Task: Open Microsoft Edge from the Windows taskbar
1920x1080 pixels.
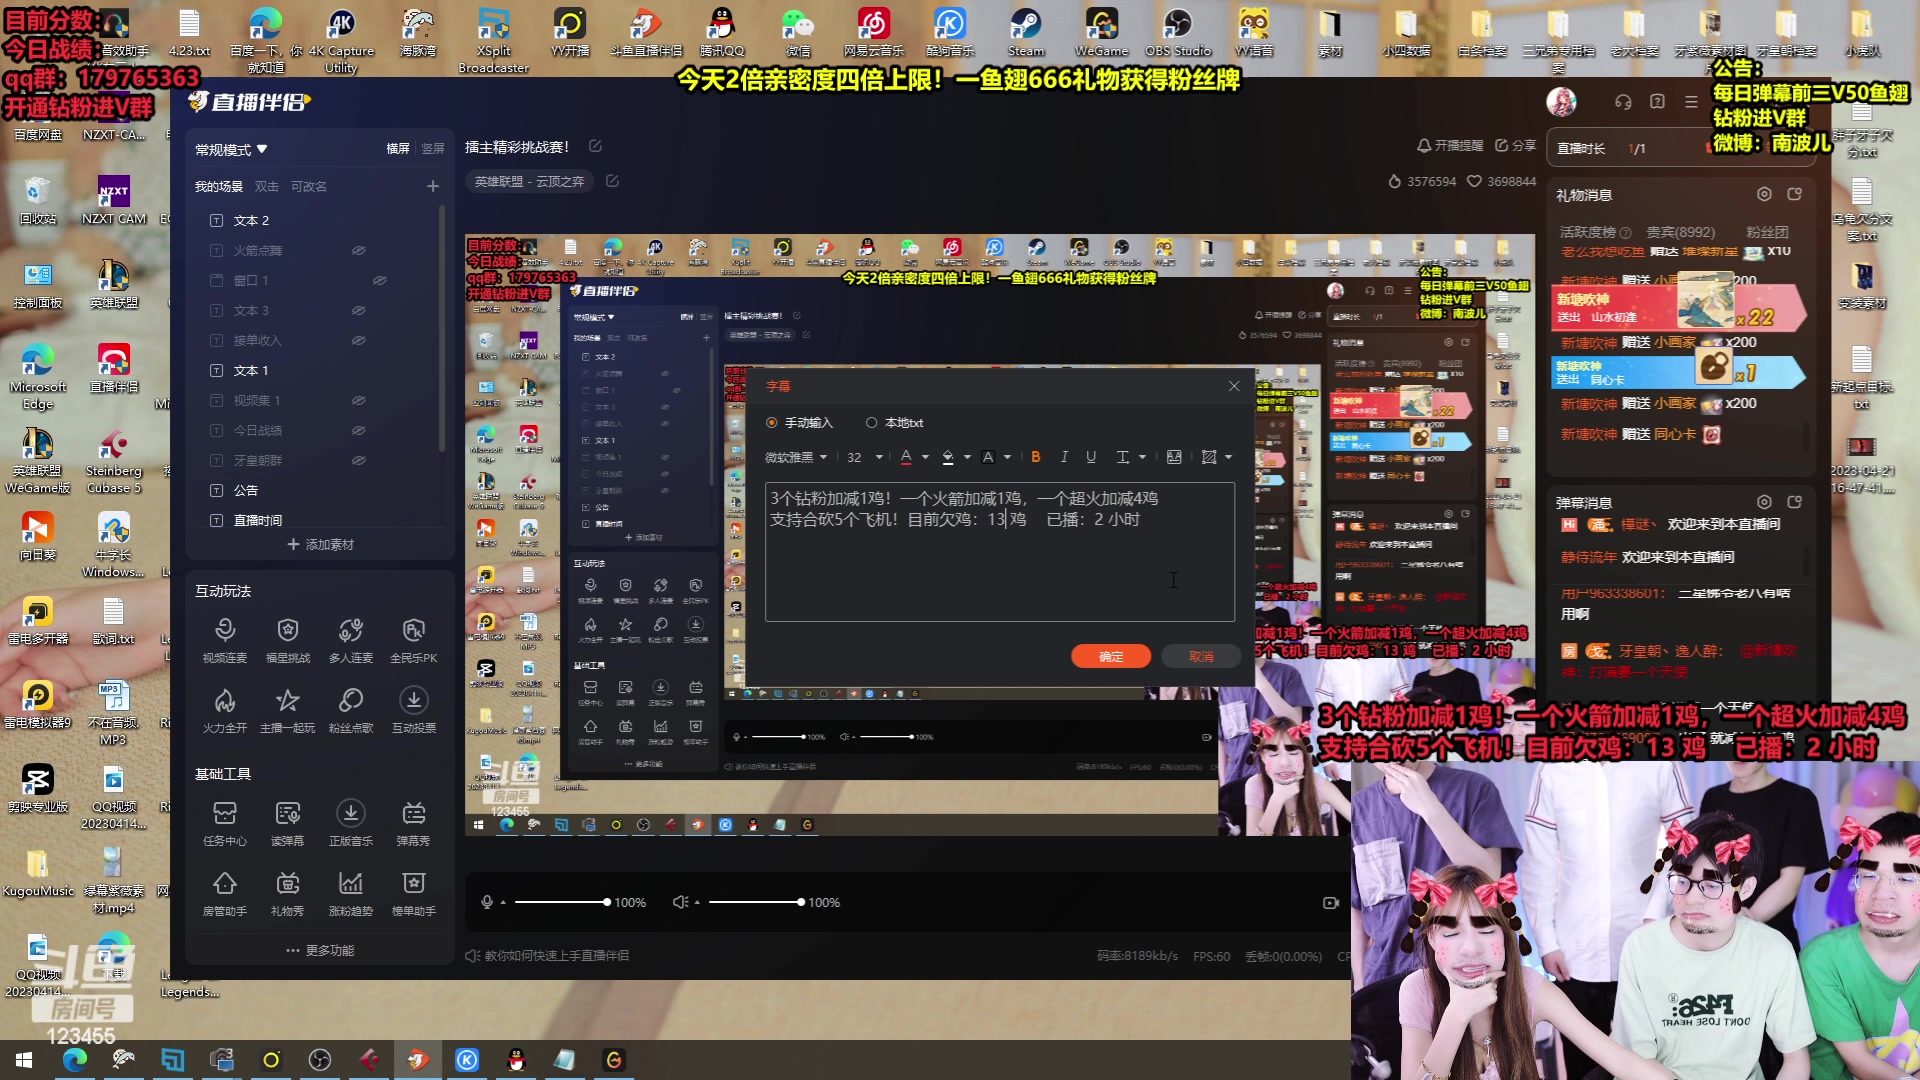Action: (x=75, y=1060)
